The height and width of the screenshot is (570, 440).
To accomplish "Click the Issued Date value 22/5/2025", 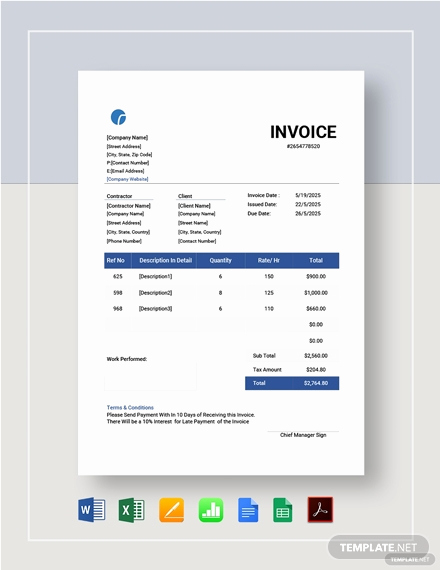I will coord(308,204).
